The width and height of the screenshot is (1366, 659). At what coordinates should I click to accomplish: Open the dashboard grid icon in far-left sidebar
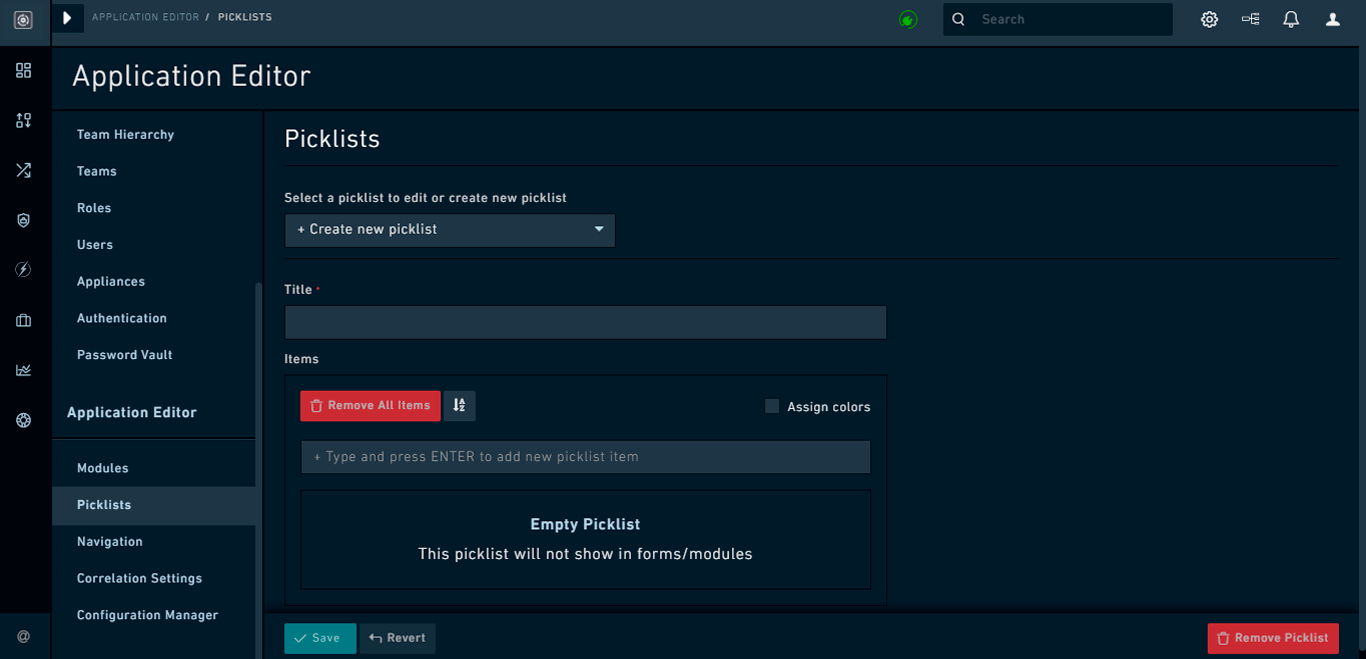[x=23, y=70]
